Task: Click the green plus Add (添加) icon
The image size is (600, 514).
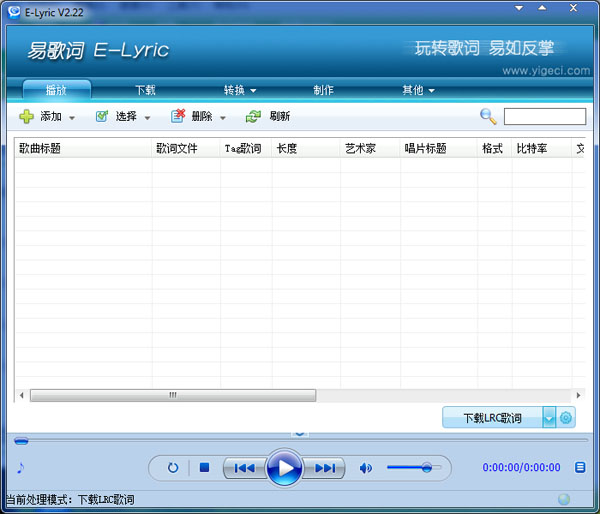Action: point(26,116)
